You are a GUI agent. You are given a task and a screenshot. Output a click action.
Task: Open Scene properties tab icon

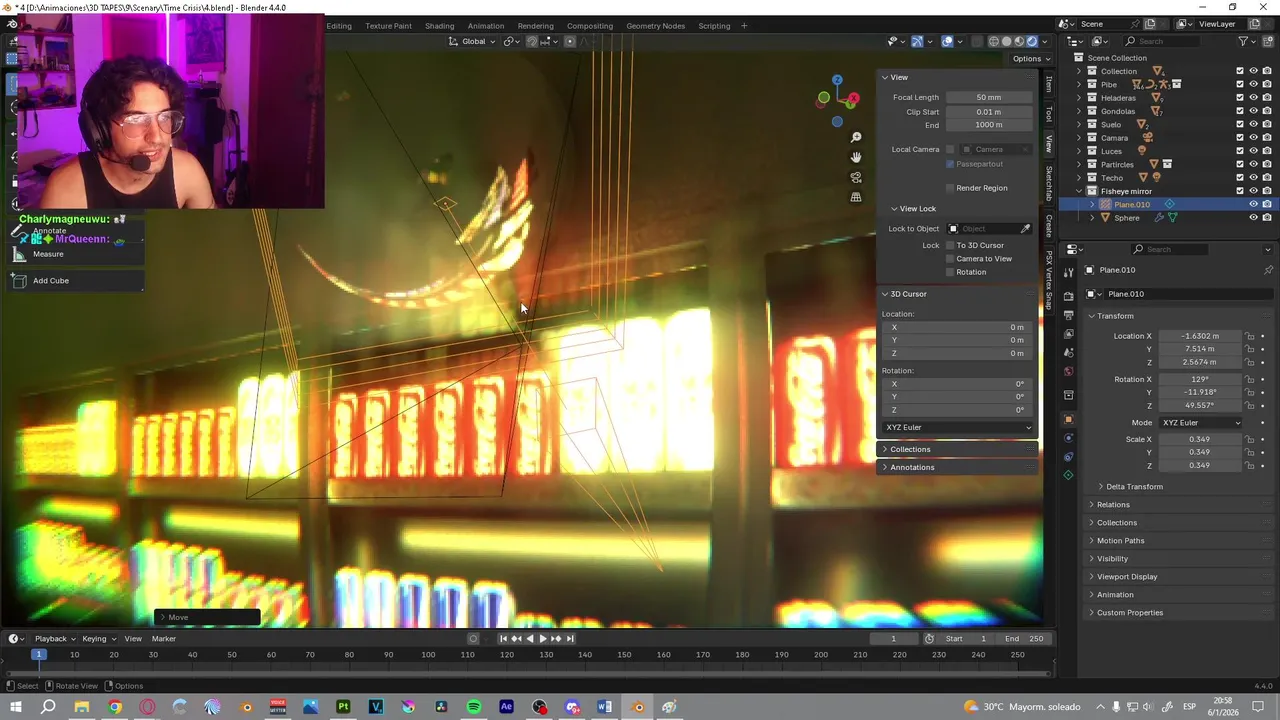tap(1068, 353)
